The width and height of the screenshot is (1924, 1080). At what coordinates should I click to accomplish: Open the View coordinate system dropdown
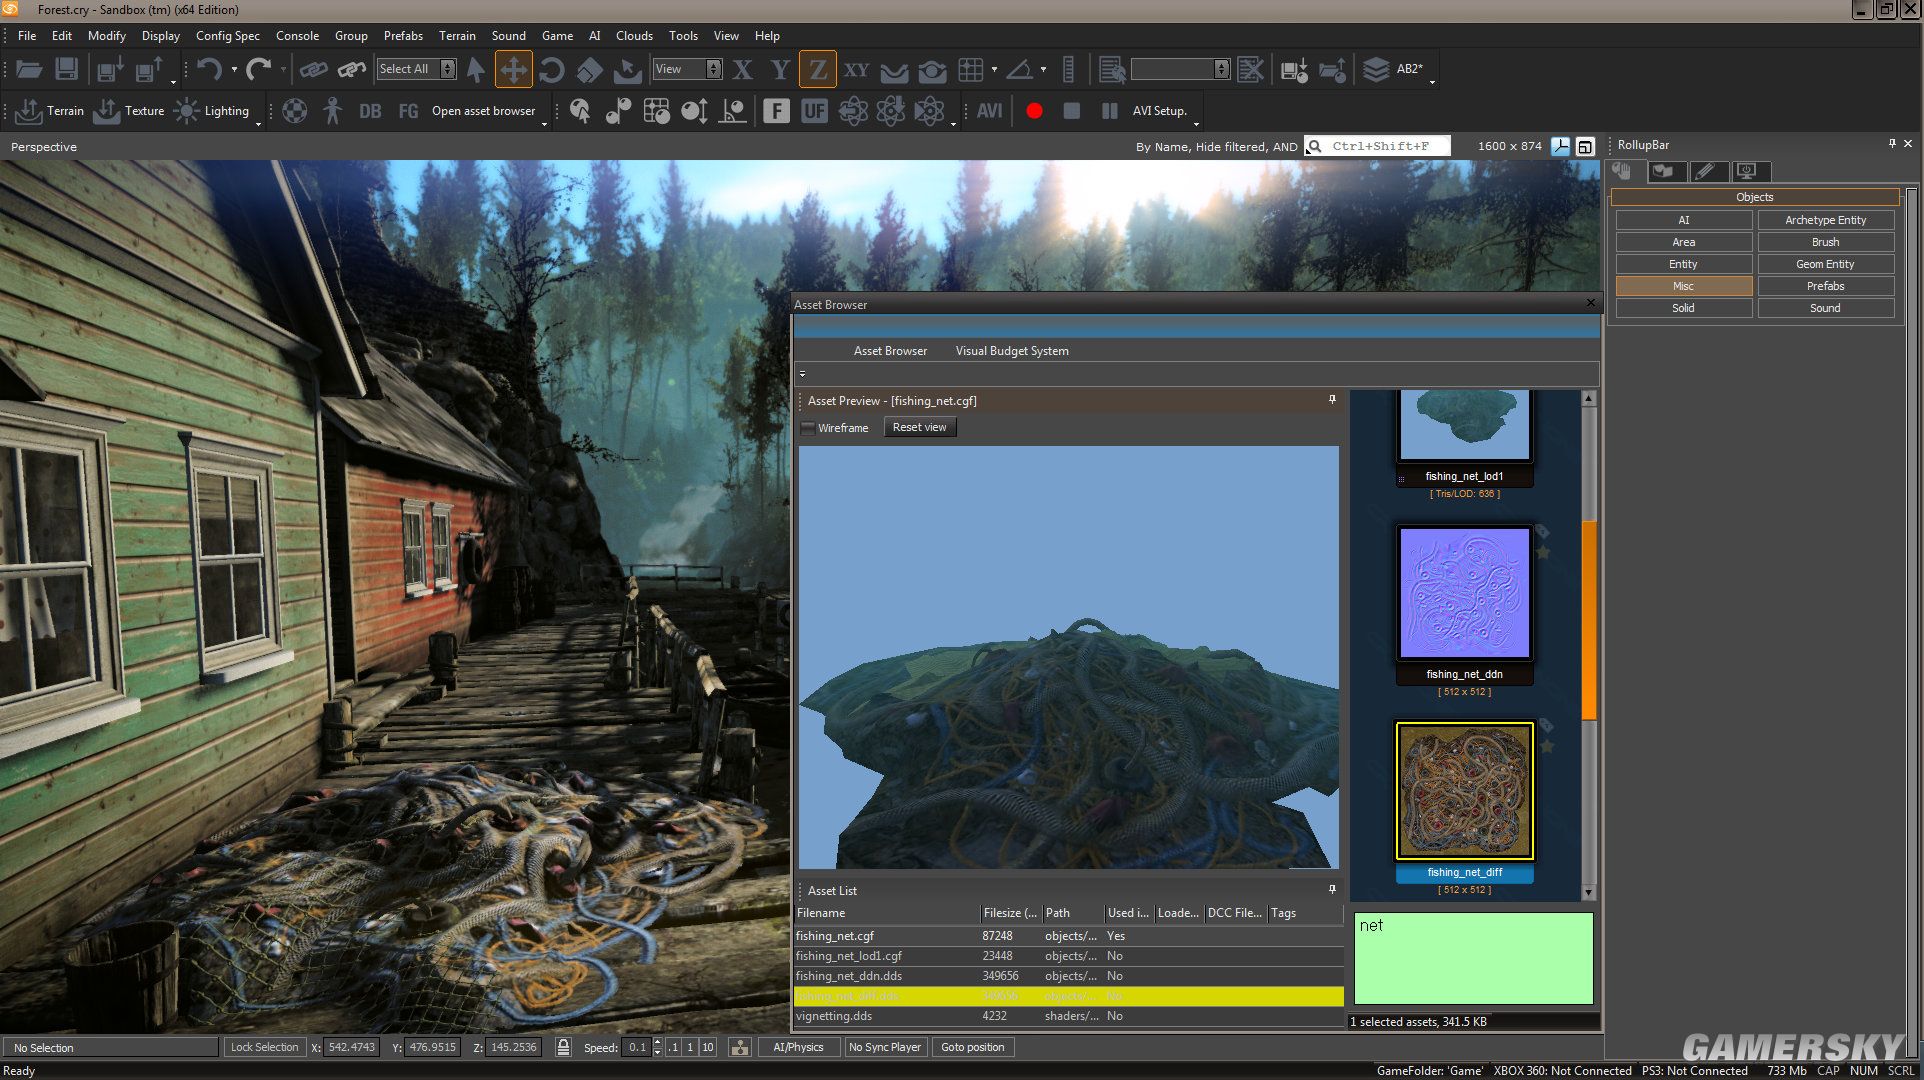(687, 69)
